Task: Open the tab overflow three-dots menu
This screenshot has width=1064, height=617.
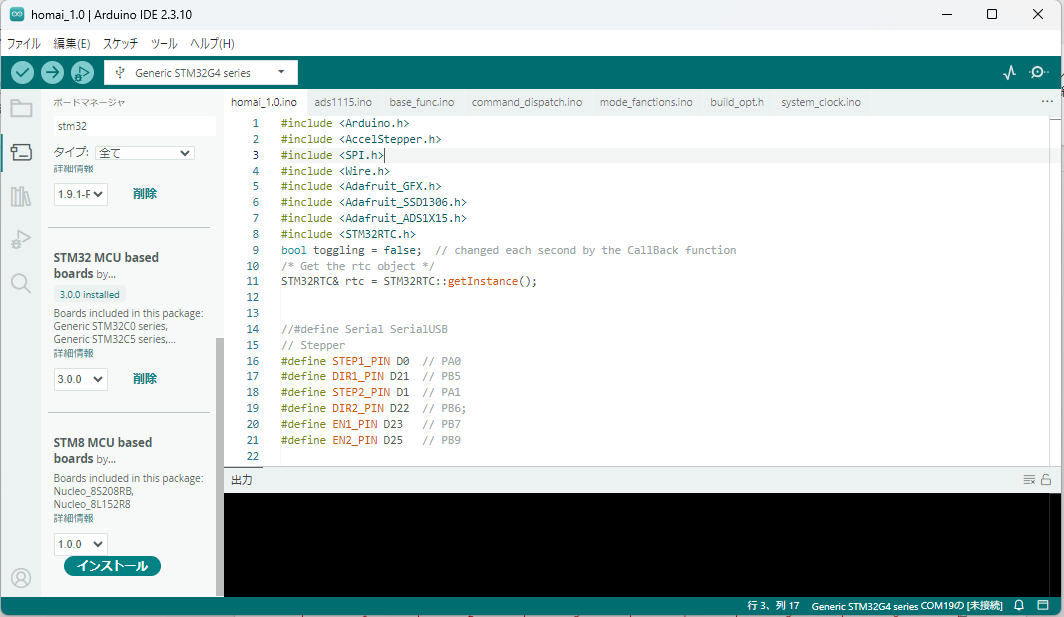Action: point(1047,102)
